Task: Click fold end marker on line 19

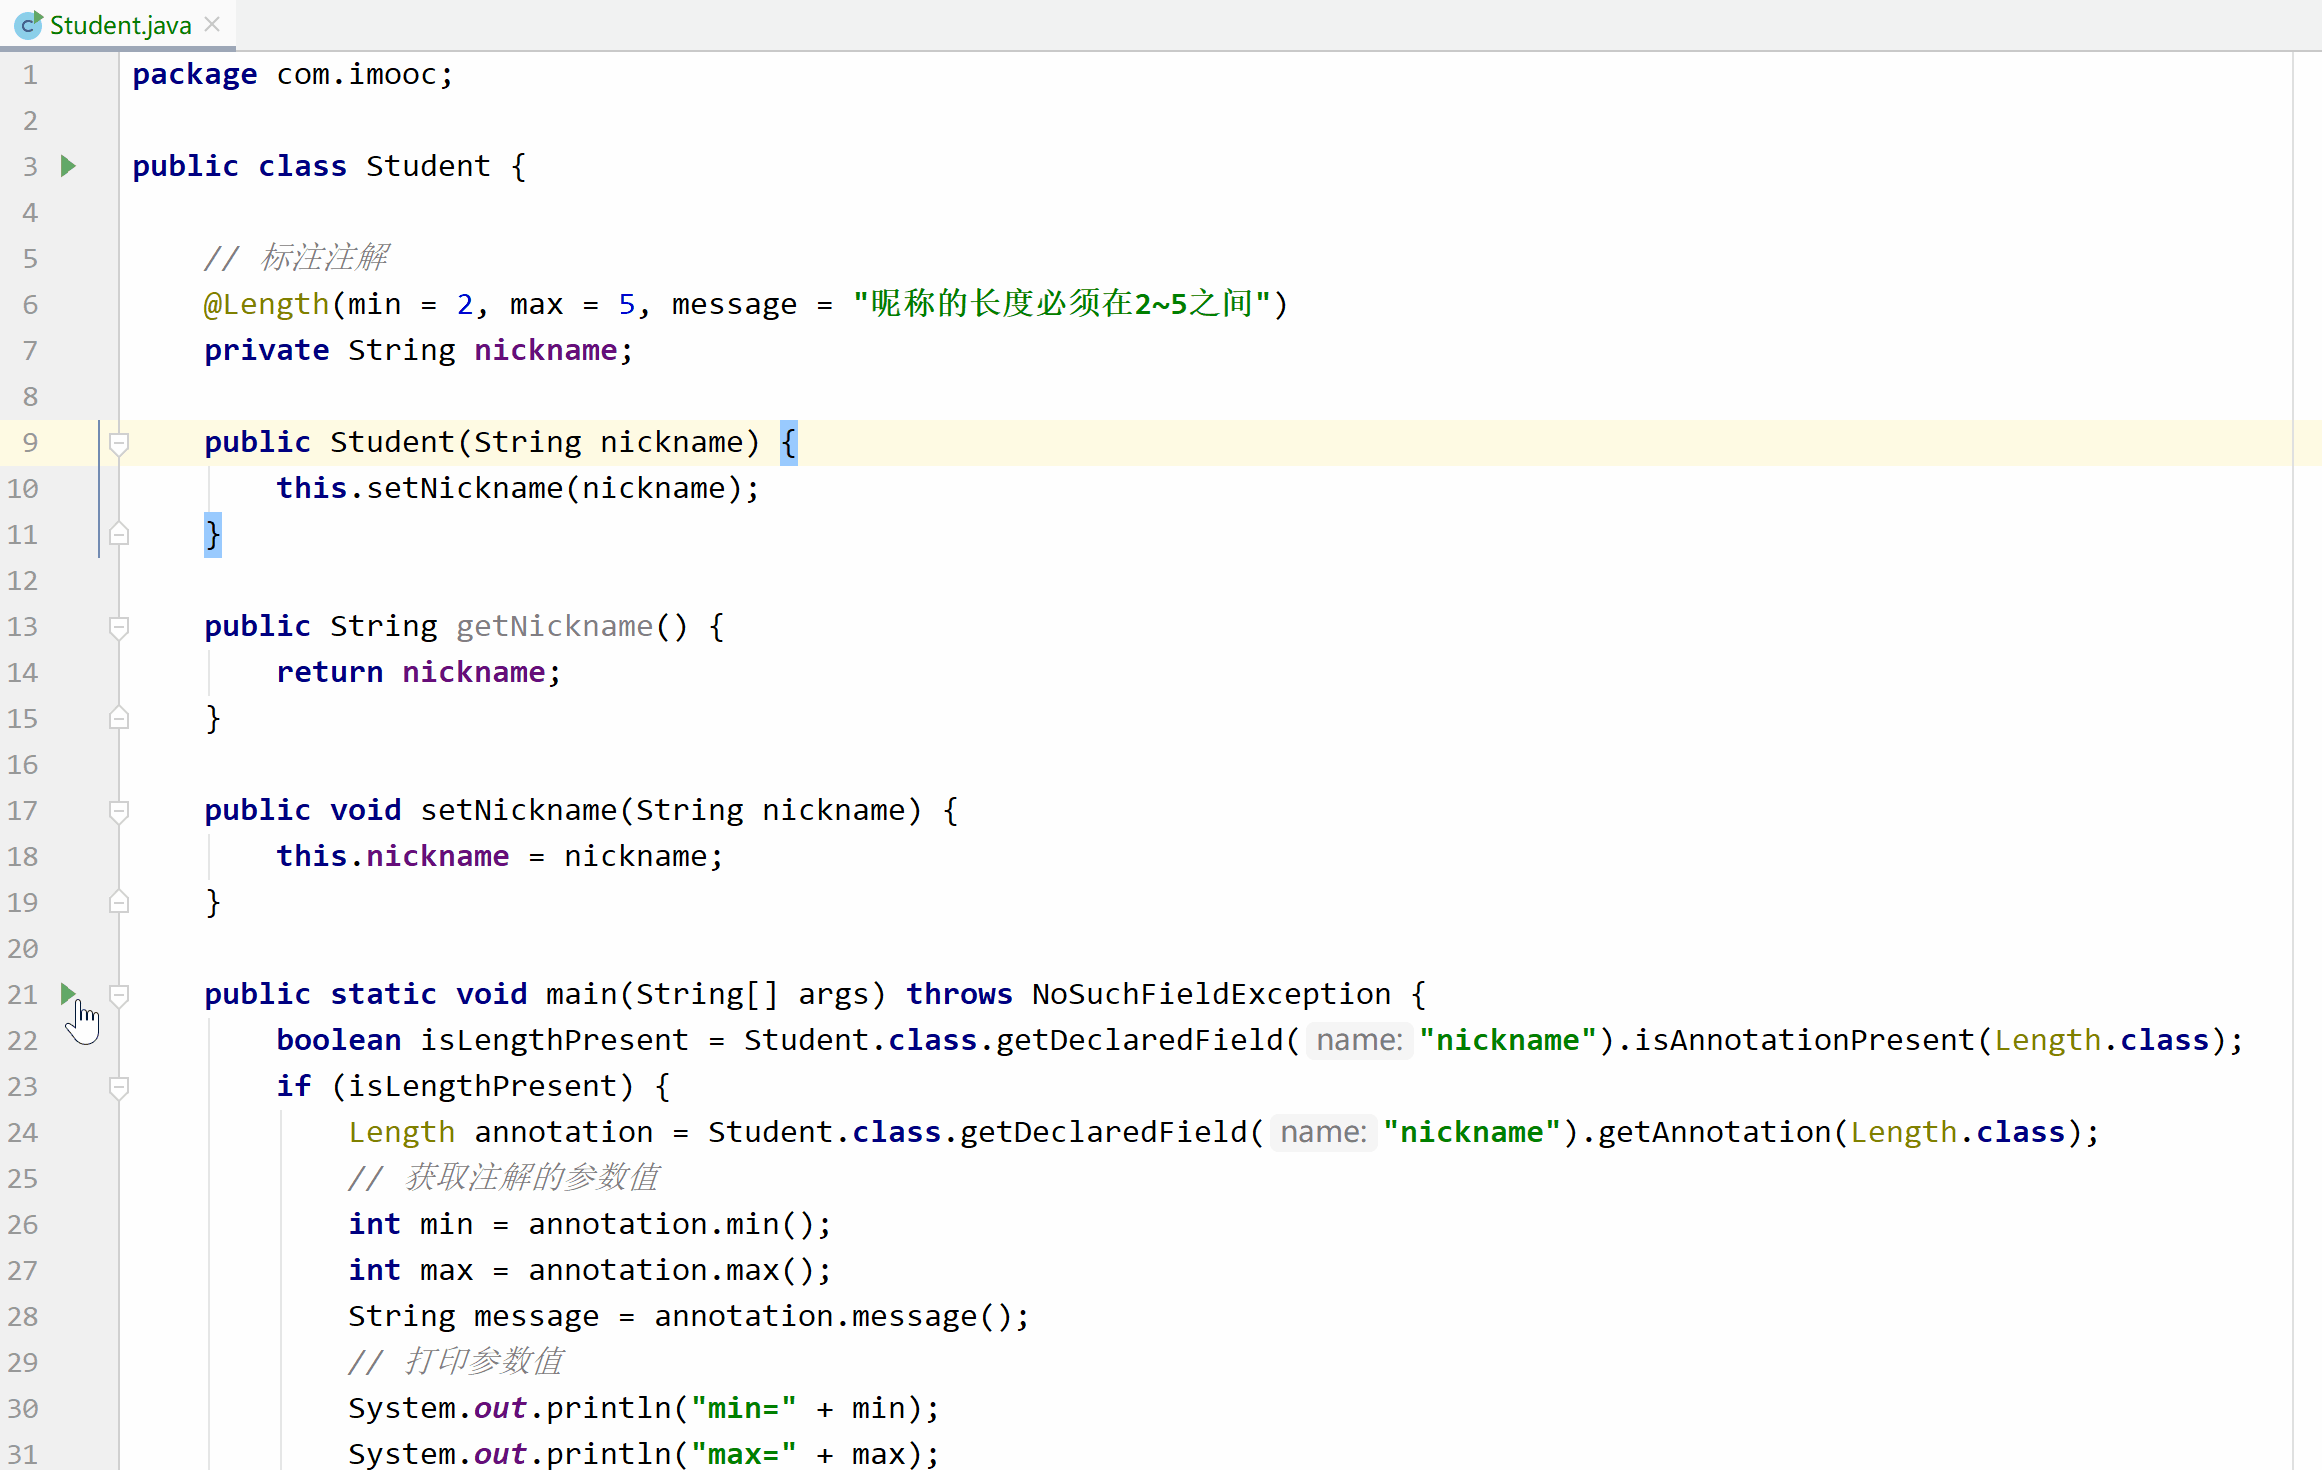Action: pyautogui.click(x=119, y=902)
